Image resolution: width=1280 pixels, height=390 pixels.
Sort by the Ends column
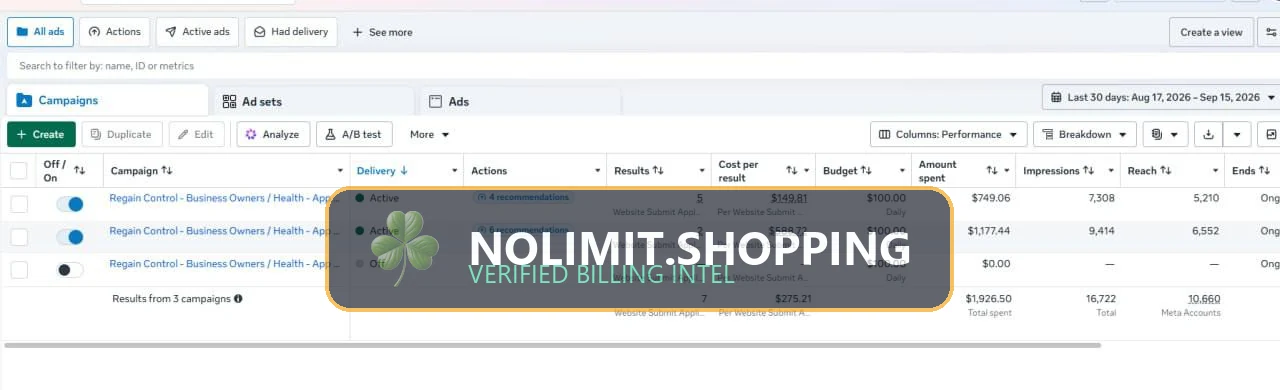coord(1265,171)
